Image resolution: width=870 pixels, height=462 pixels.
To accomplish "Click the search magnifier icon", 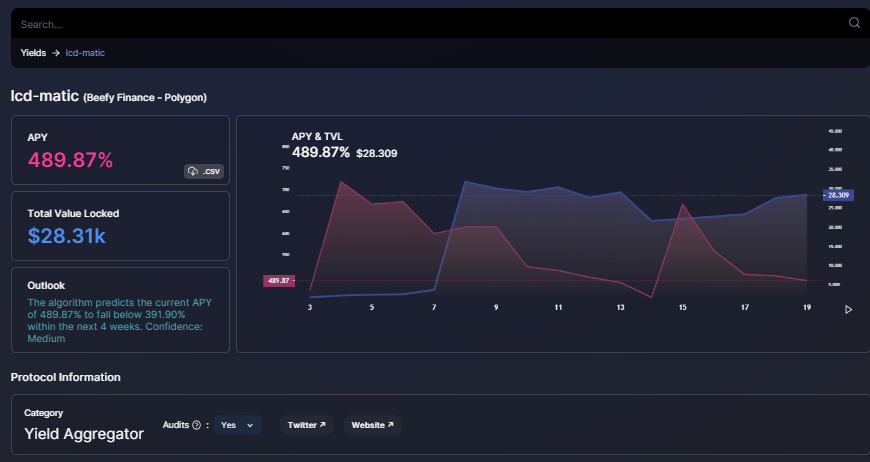I will (x=854, y=23).
